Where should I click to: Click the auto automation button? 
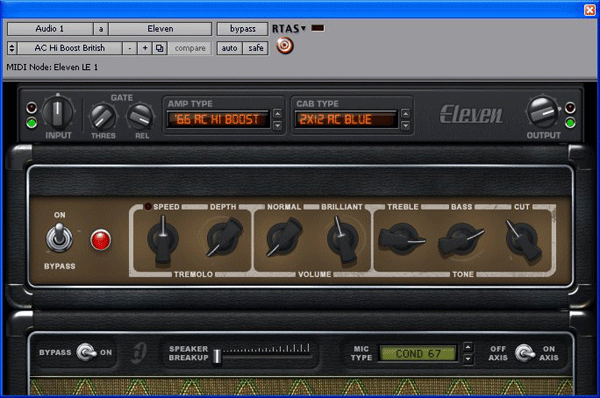229,48
